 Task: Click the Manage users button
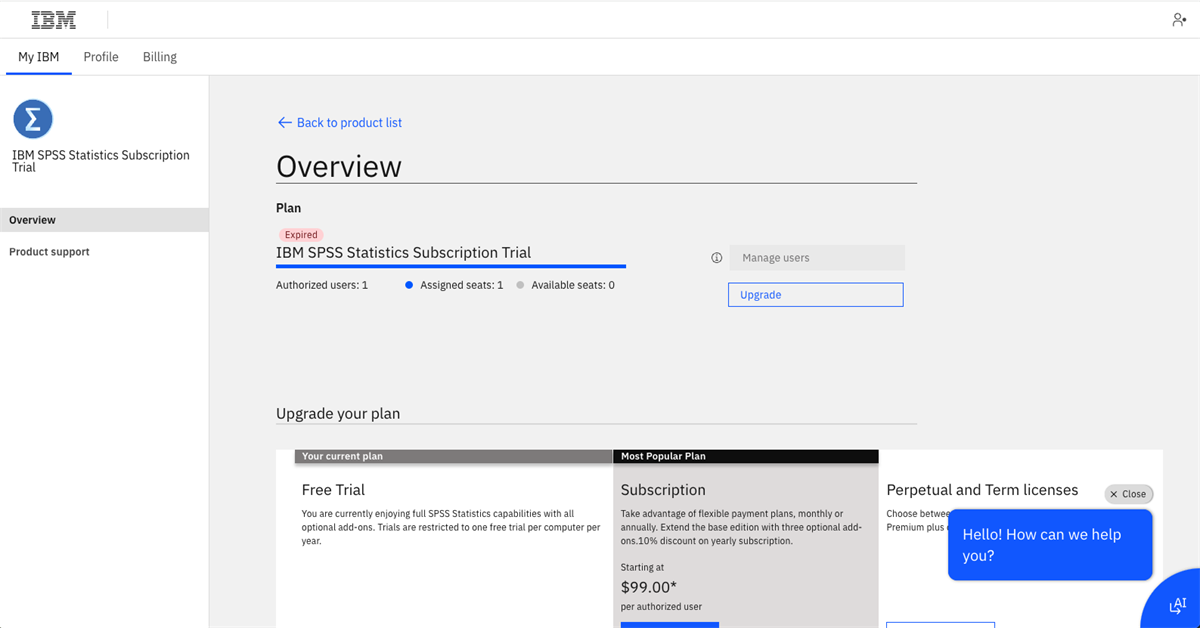click(816, 258)
